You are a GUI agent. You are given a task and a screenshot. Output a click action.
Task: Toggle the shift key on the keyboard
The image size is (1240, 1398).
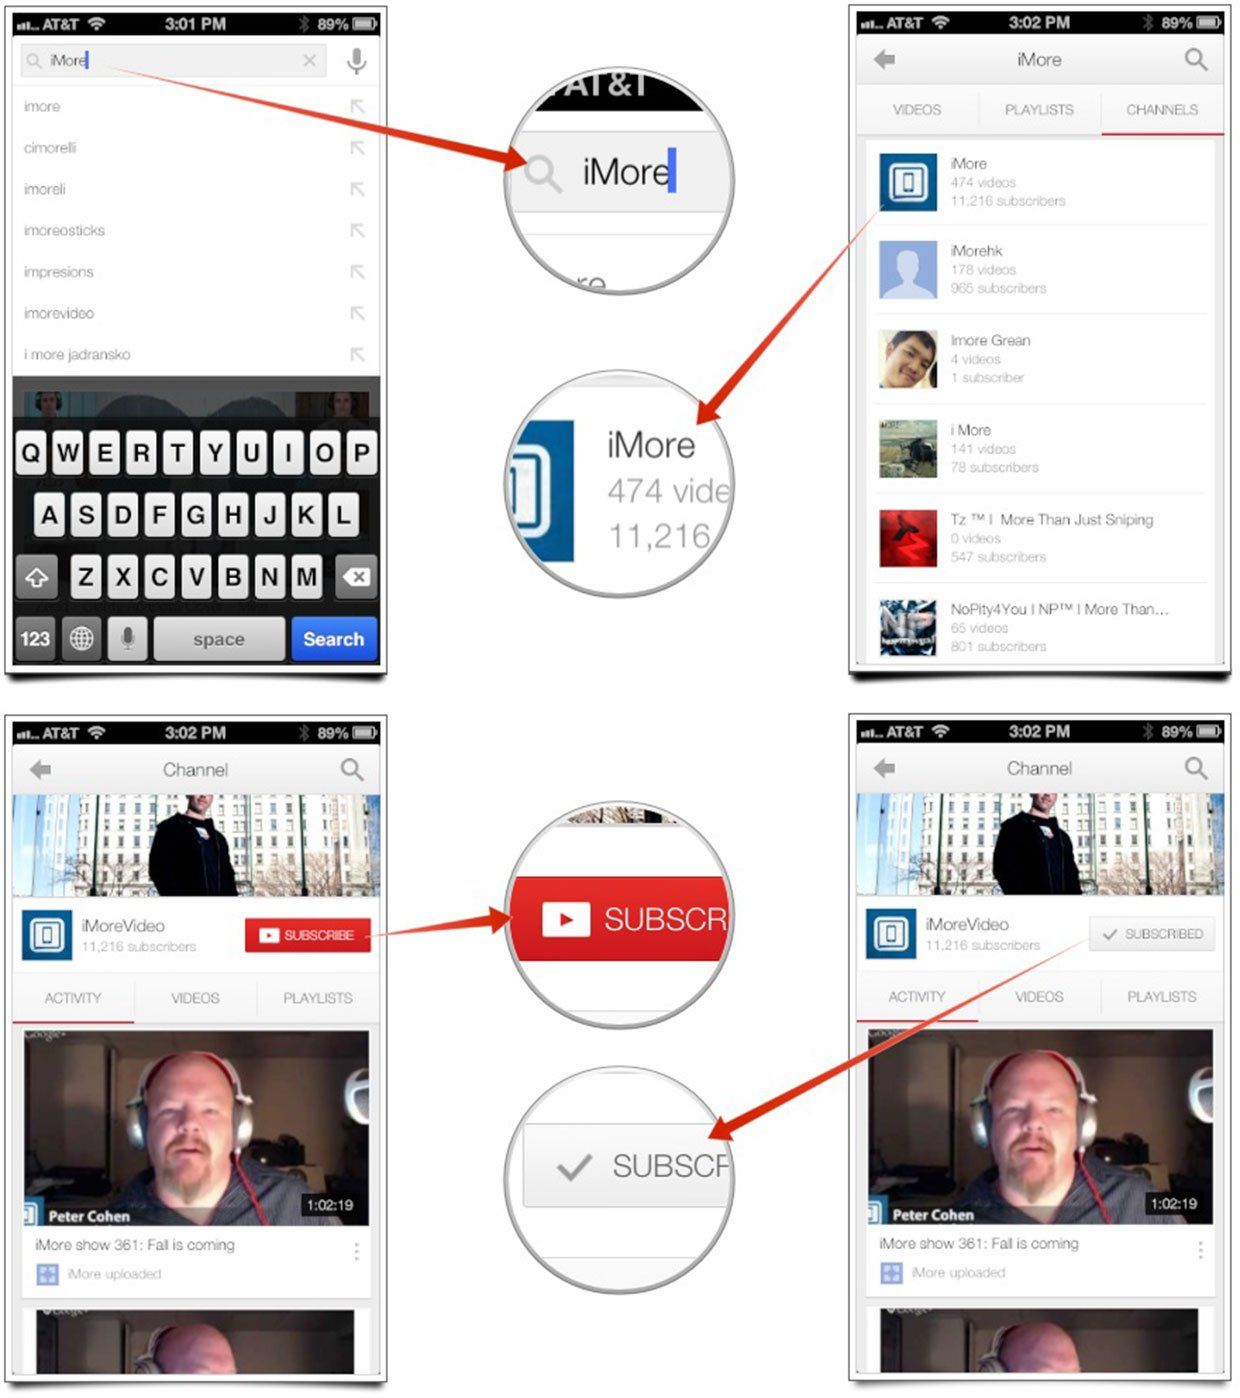(x=37, y=577)
